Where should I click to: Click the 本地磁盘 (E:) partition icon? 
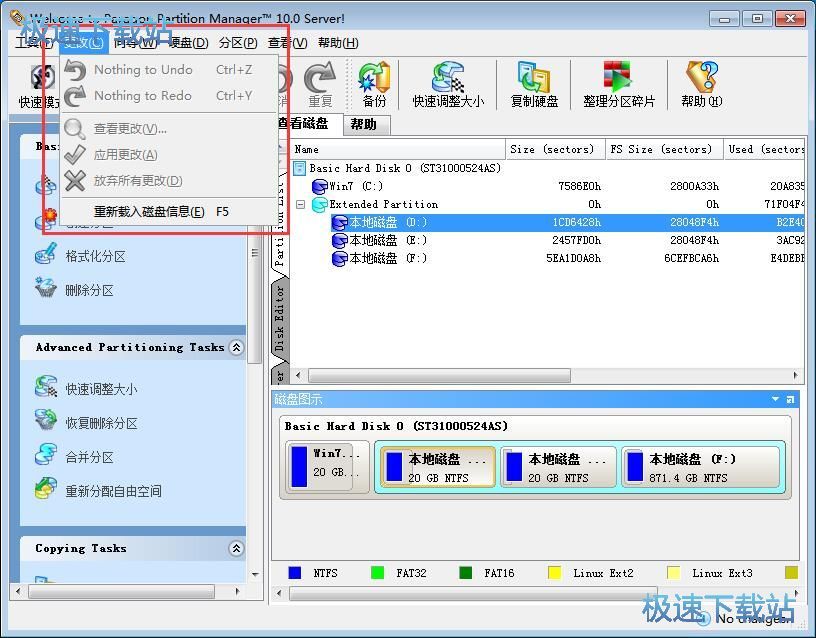point(340,240)
